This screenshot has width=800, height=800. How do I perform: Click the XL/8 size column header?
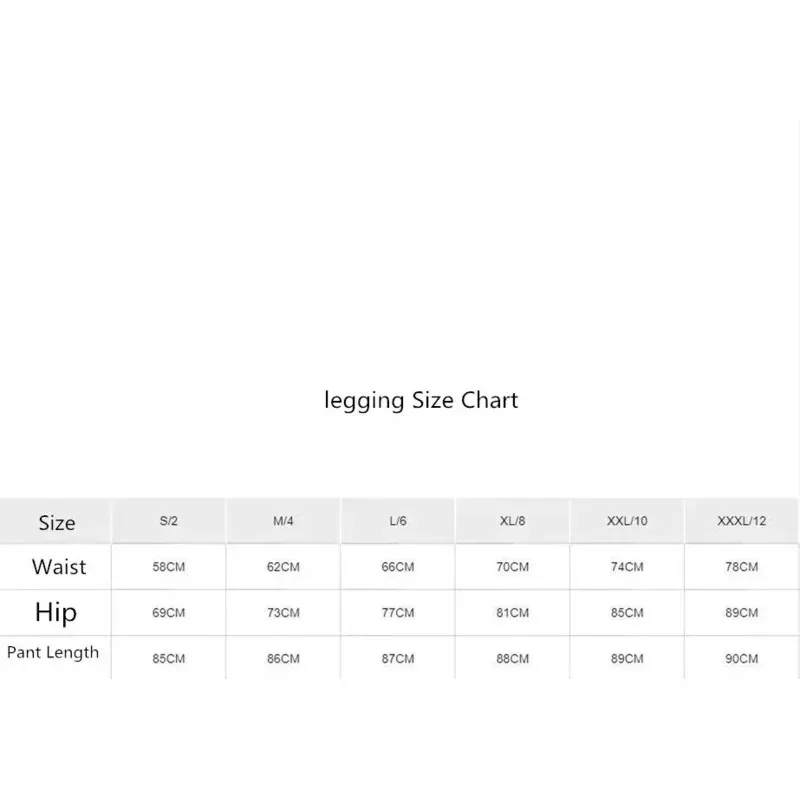(513, 522)
